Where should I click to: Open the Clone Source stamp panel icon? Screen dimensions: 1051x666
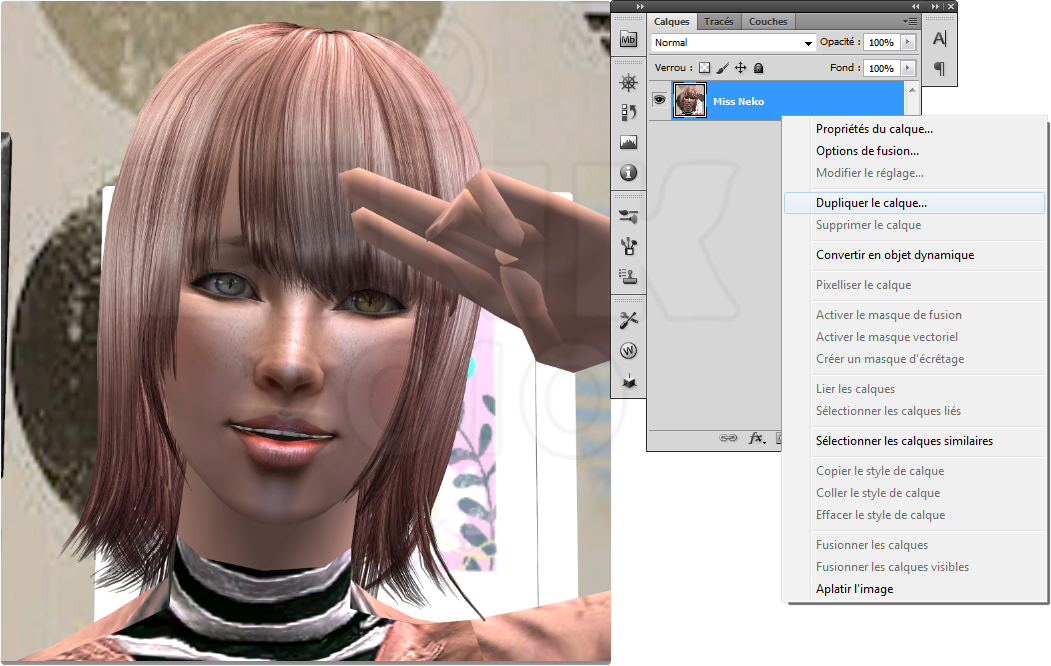[x=628, y=275]
